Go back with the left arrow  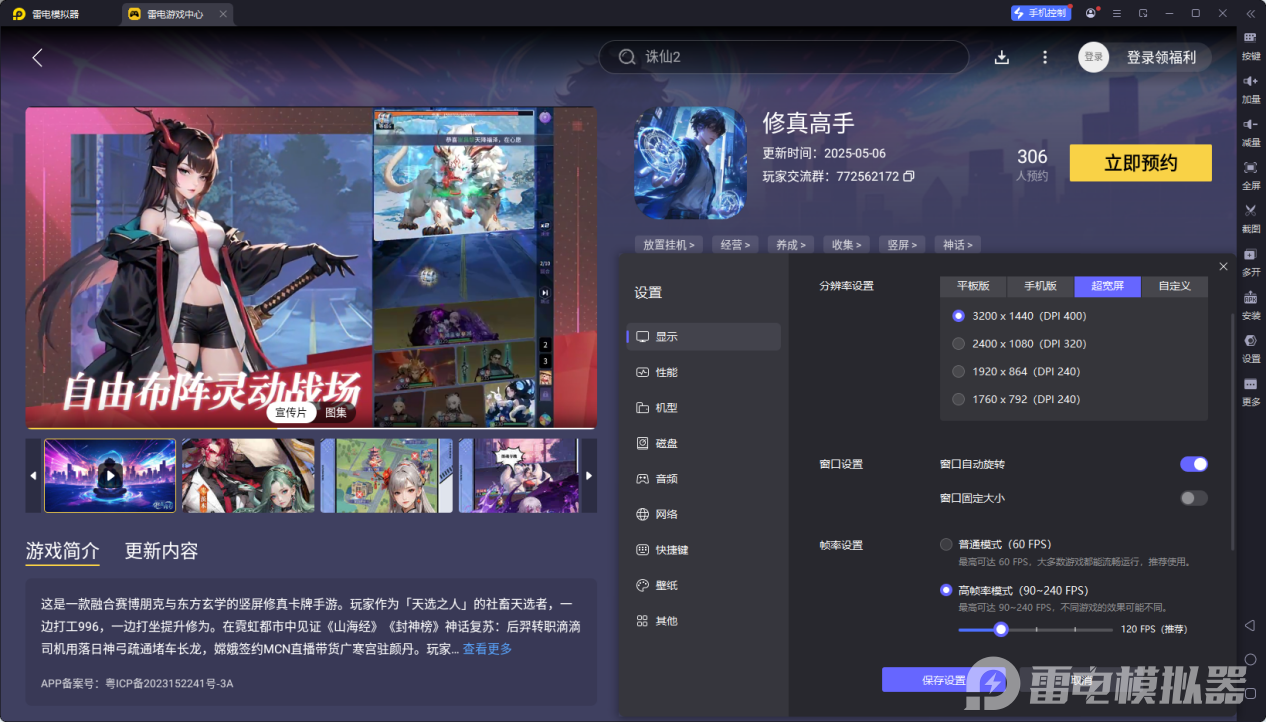(x=37, y=58)
